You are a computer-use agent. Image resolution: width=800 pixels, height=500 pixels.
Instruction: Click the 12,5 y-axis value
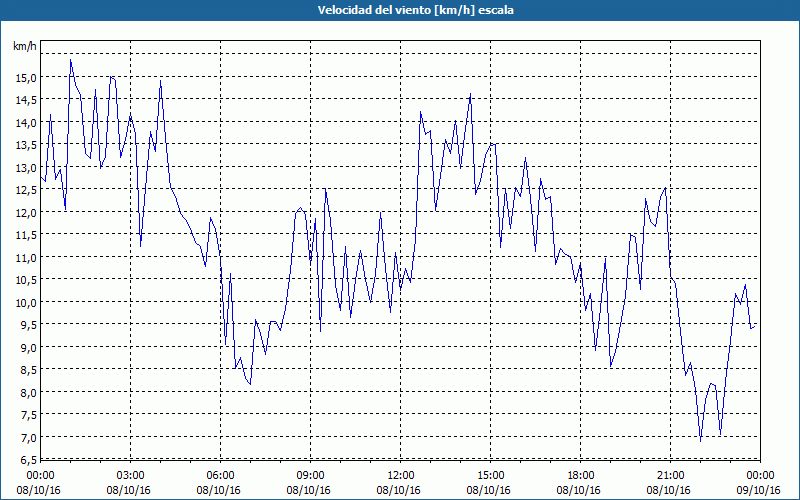[26, 190]
